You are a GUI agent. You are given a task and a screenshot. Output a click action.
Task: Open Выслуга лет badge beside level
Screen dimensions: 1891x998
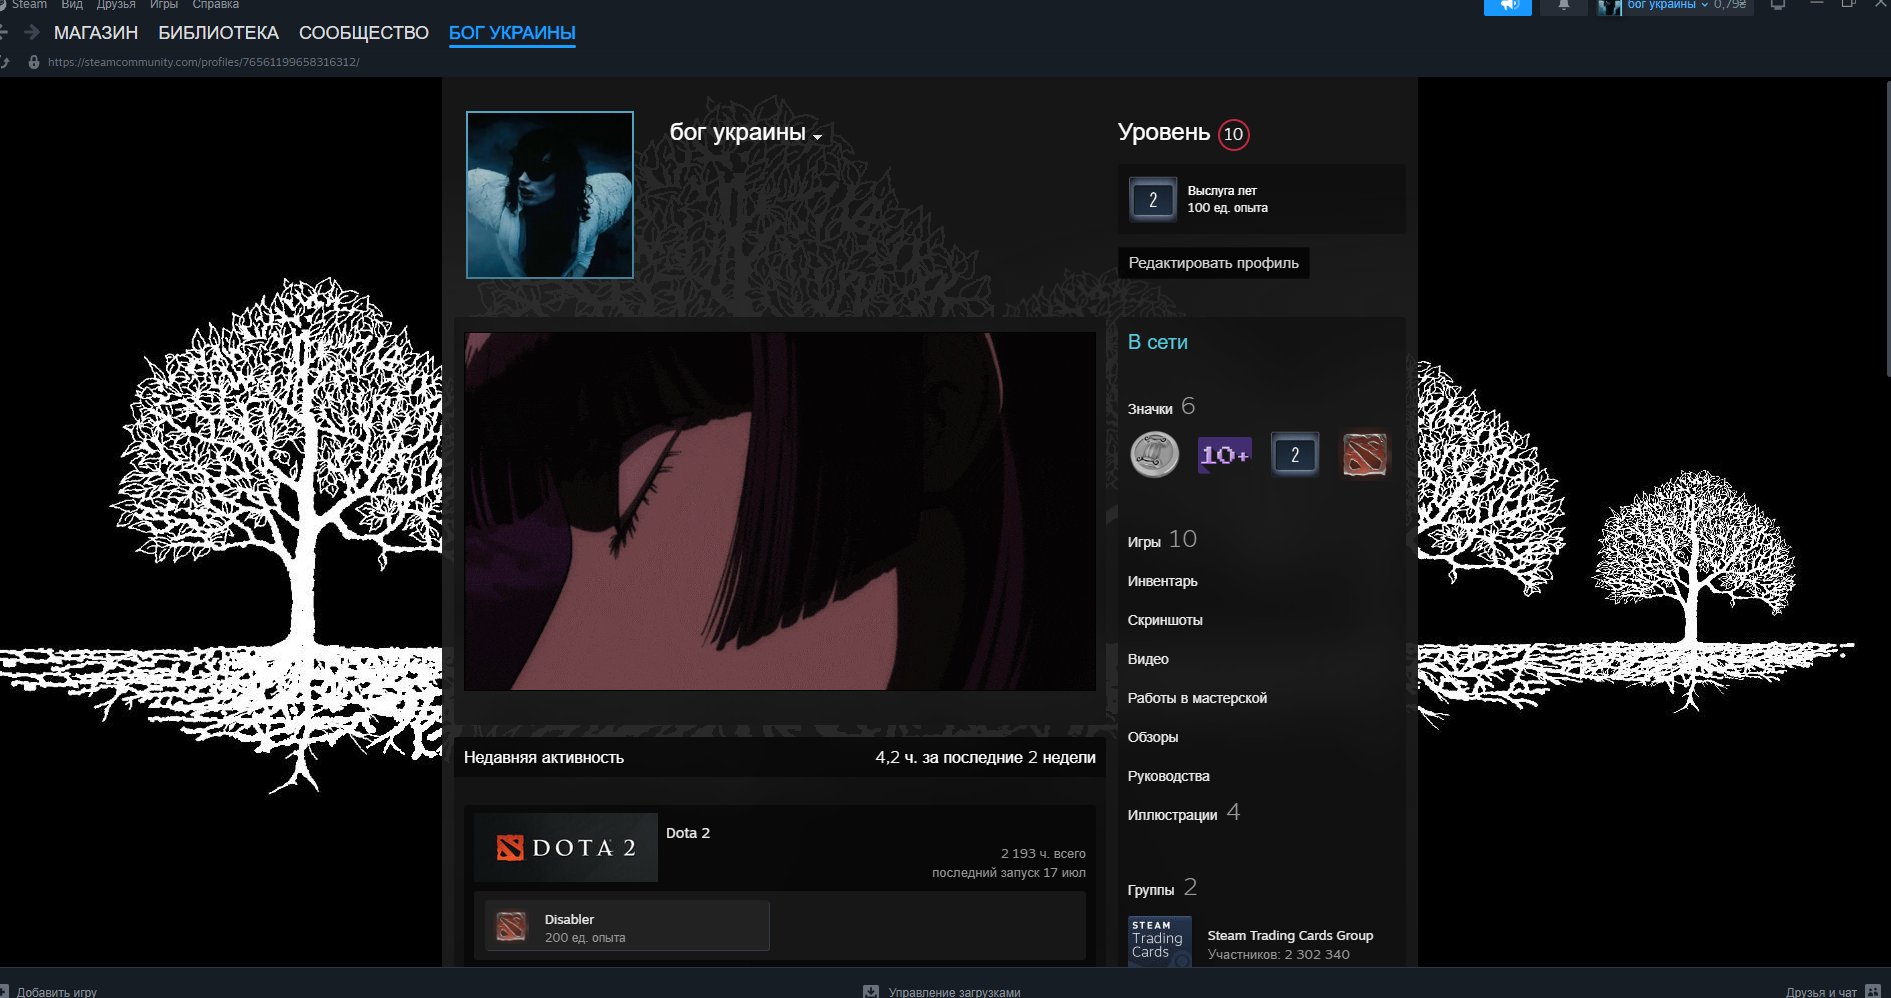point(1152,199)
